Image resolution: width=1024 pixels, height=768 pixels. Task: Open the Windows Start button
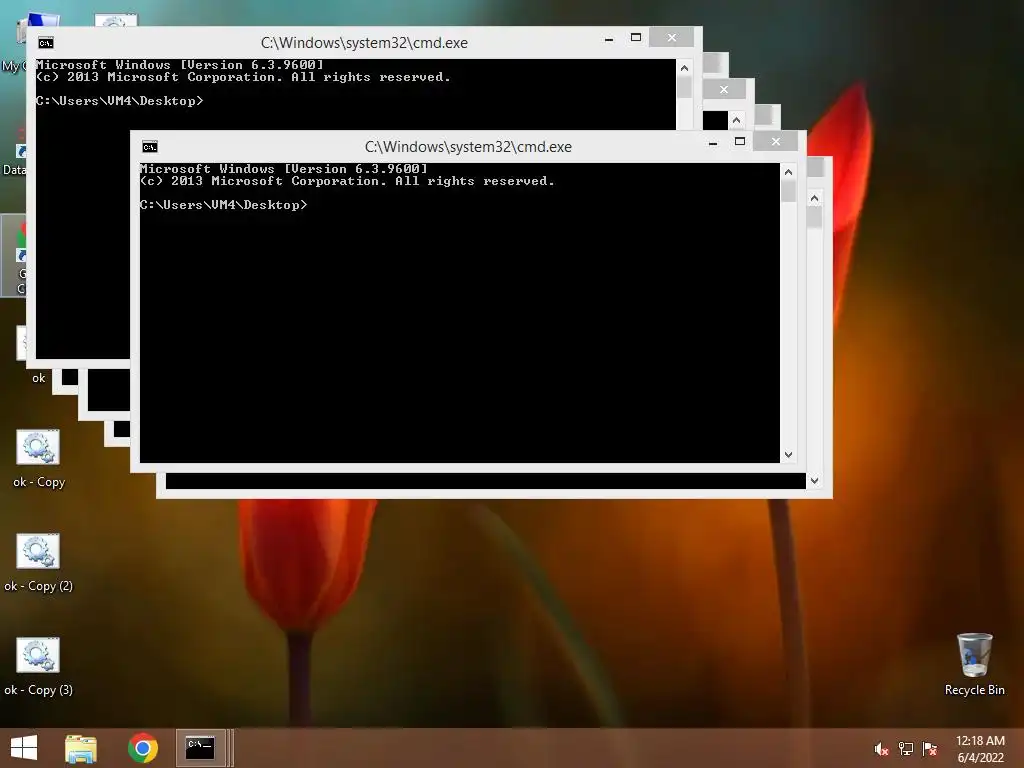[x=24, y=748]
